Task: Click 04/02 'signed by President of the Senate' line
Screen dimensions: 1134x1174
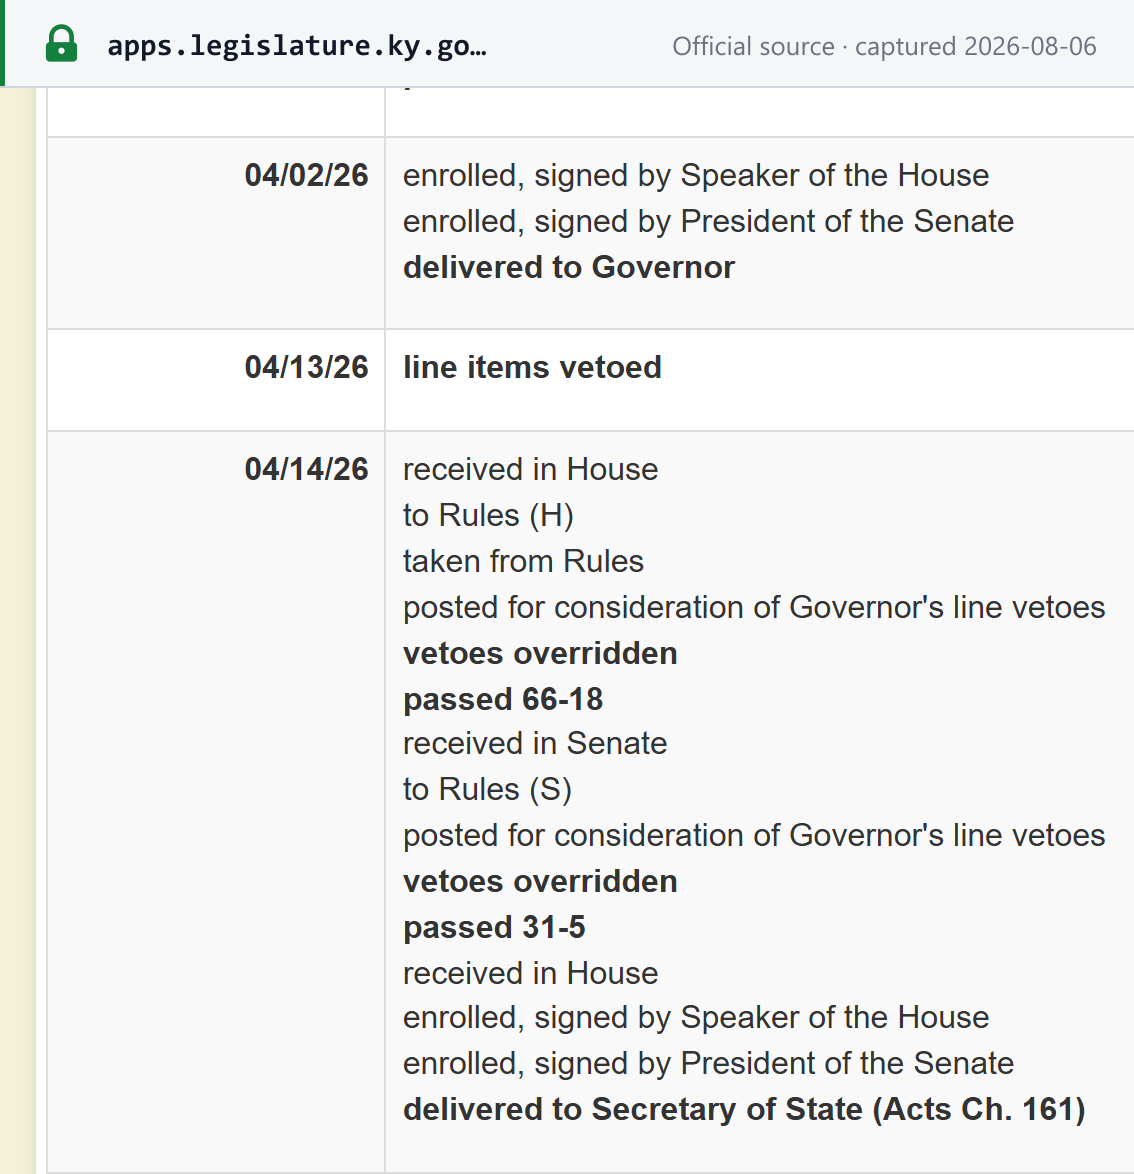Action: pos(708,222)
